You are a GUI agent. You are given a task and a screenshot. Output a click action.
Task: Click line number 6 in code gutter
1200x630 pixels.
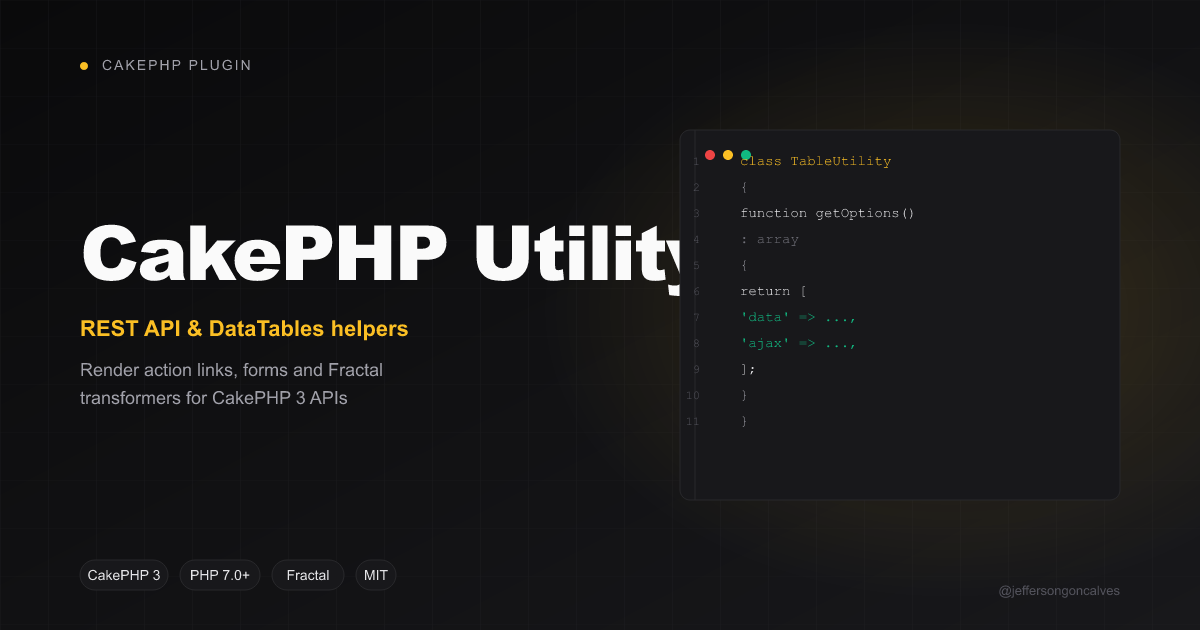coord(696,291)
